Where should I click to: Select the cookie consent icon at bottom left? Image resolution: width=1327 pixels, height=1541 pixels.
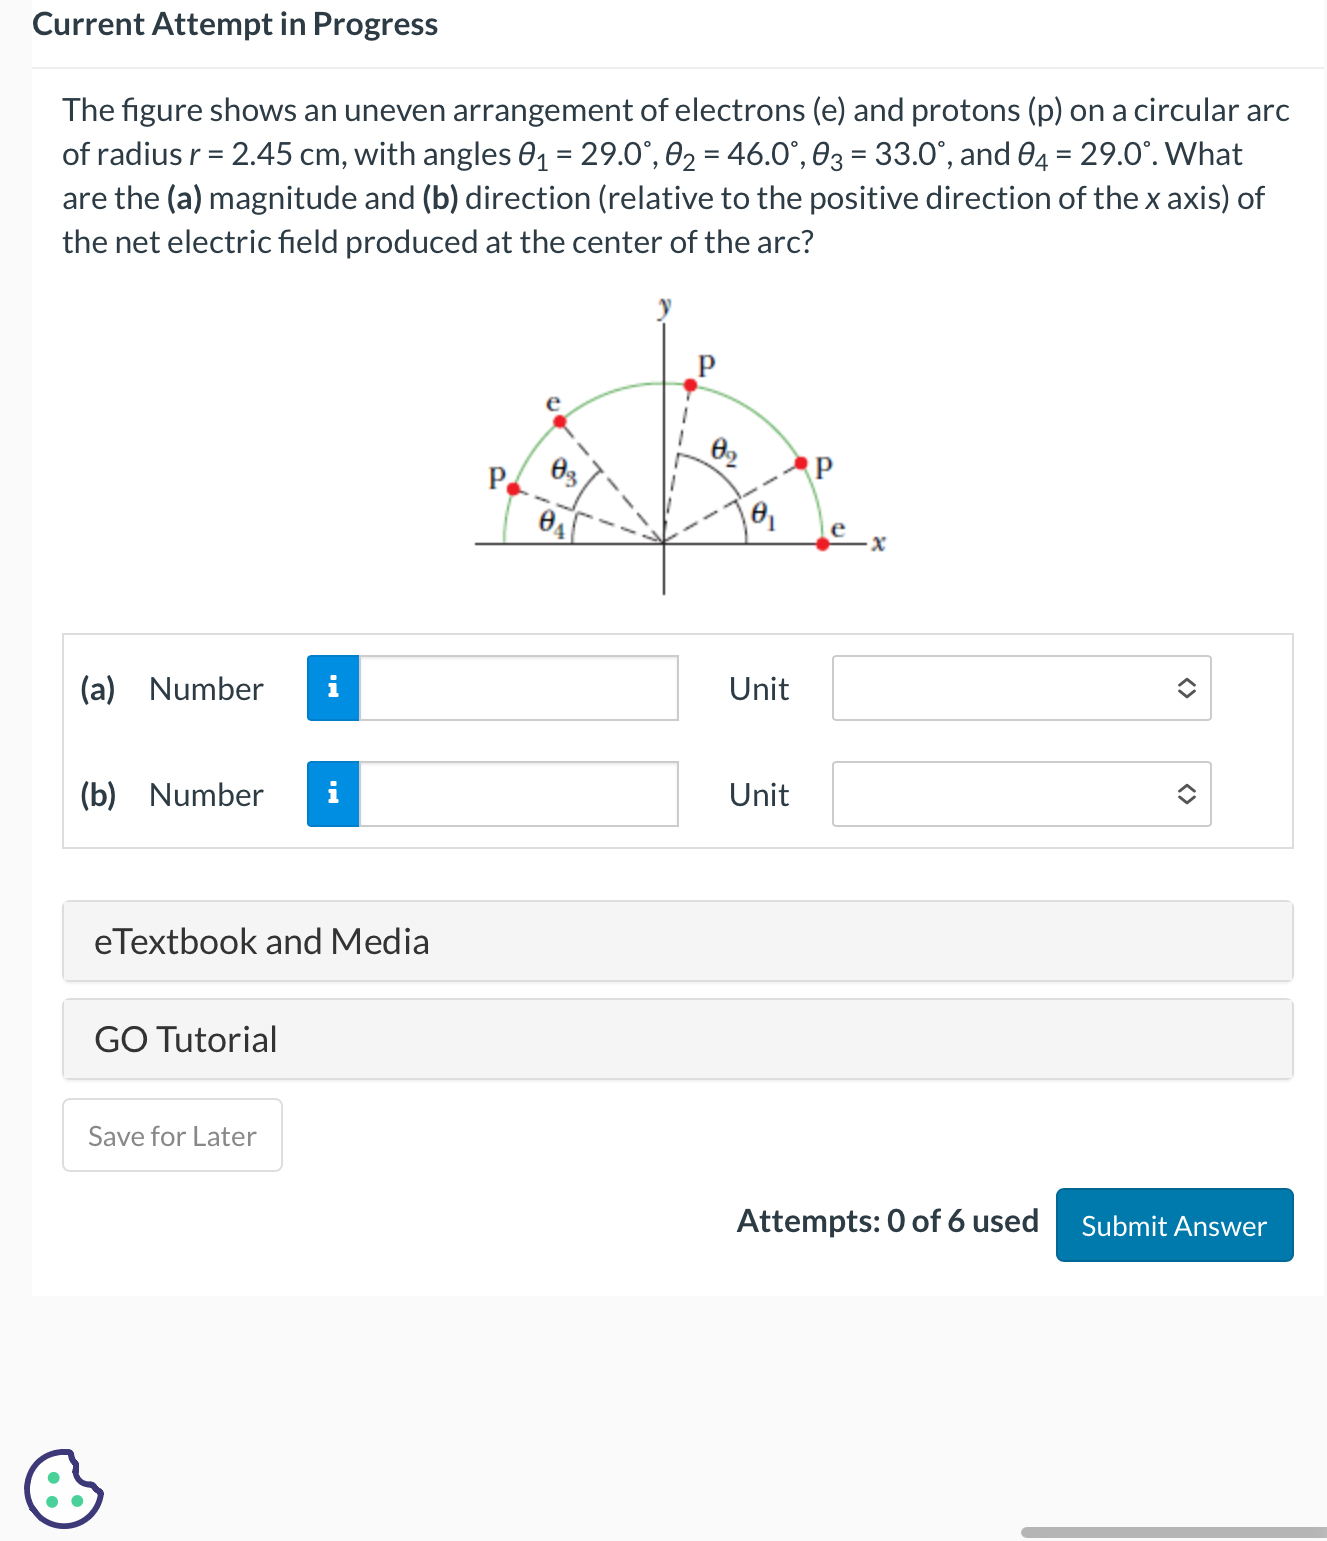pos(62,1490)
